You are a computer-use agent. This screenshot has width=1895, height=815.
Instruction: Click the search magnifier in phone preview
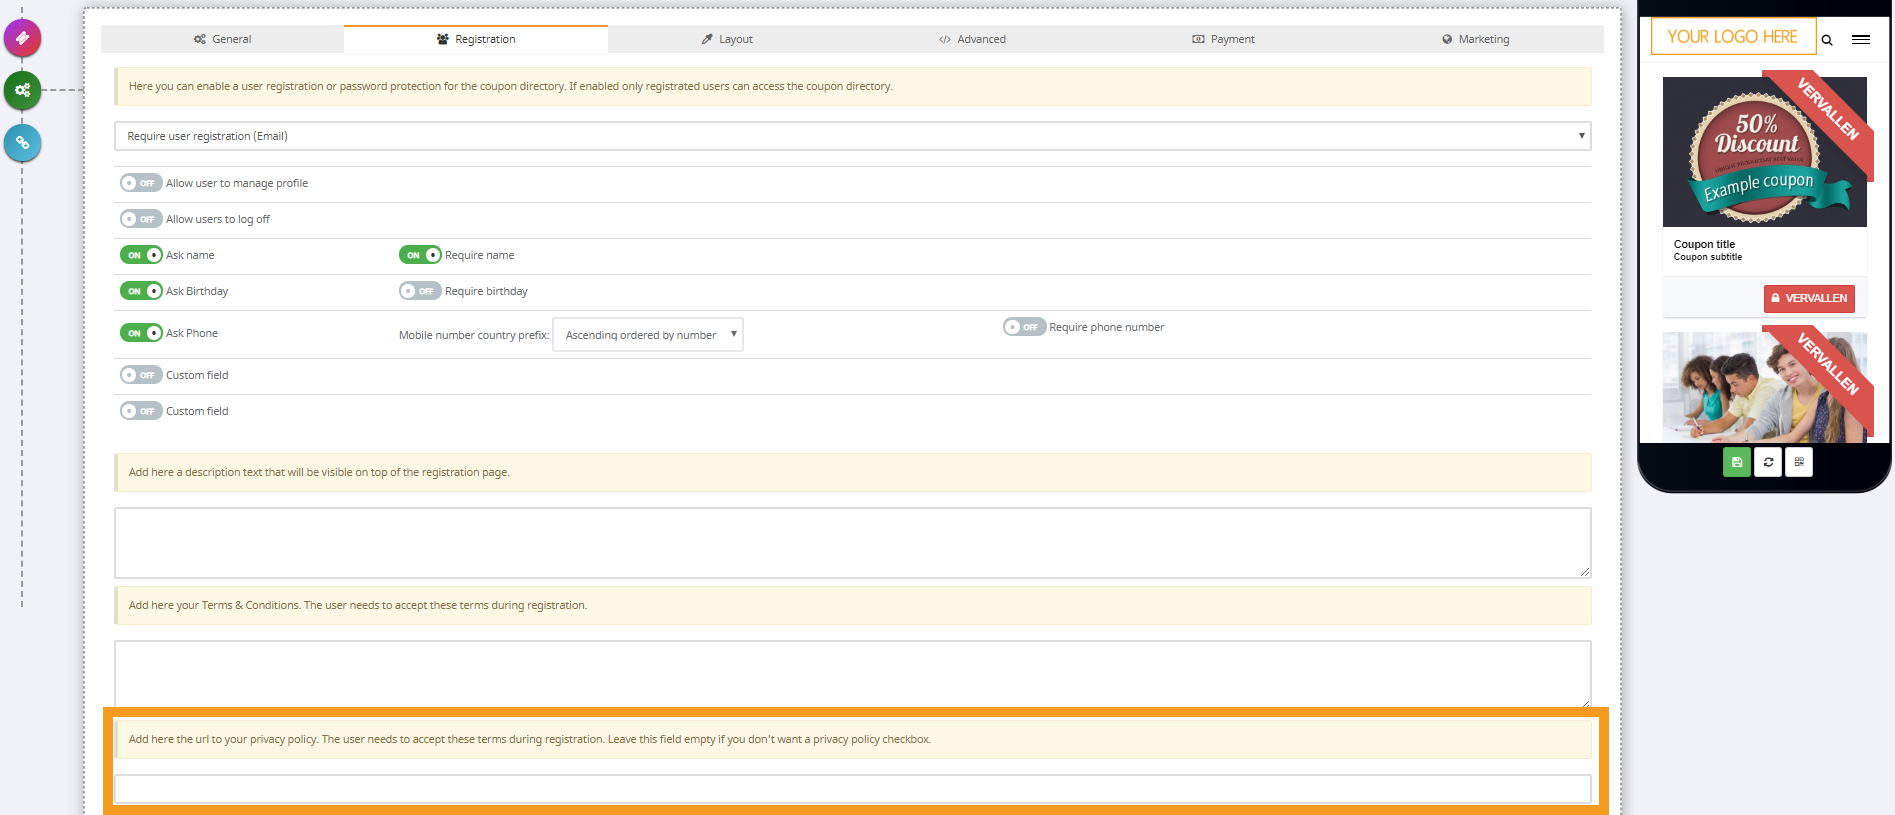point(1827,40)
